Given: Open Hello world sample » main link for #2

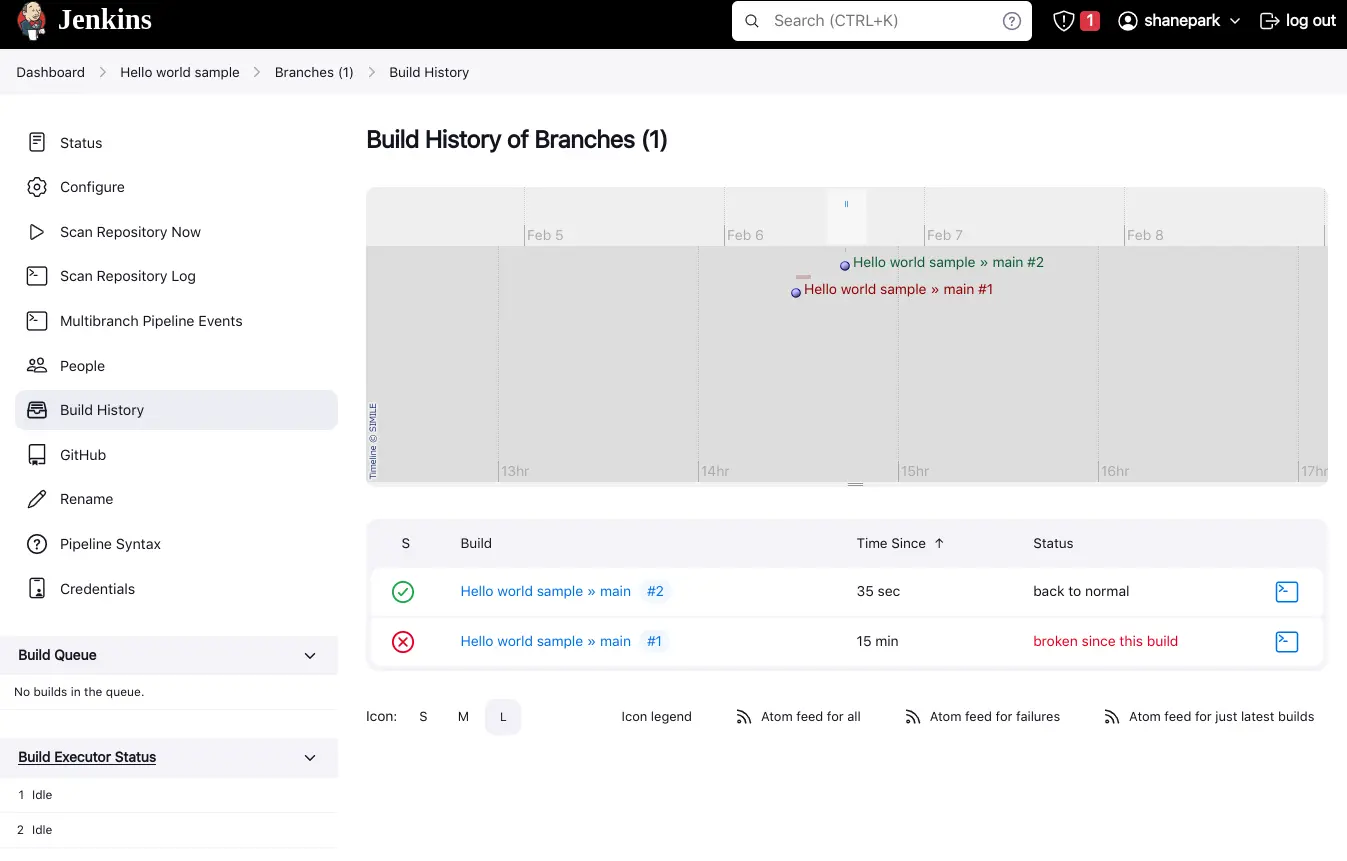Looking at the screenshot, I should pos(545,592).
